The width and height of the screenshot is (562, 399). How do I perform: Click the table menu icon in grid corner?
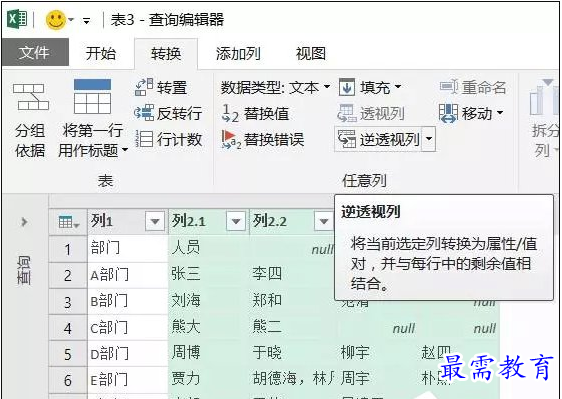pyautogui.click(x=68, y=222)
